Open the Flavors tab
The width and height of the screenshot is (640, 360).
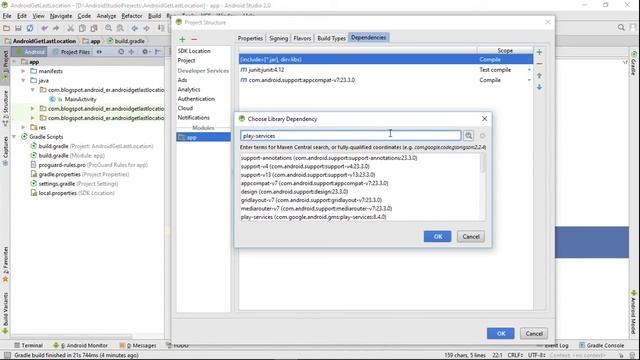tap(302, 38)
